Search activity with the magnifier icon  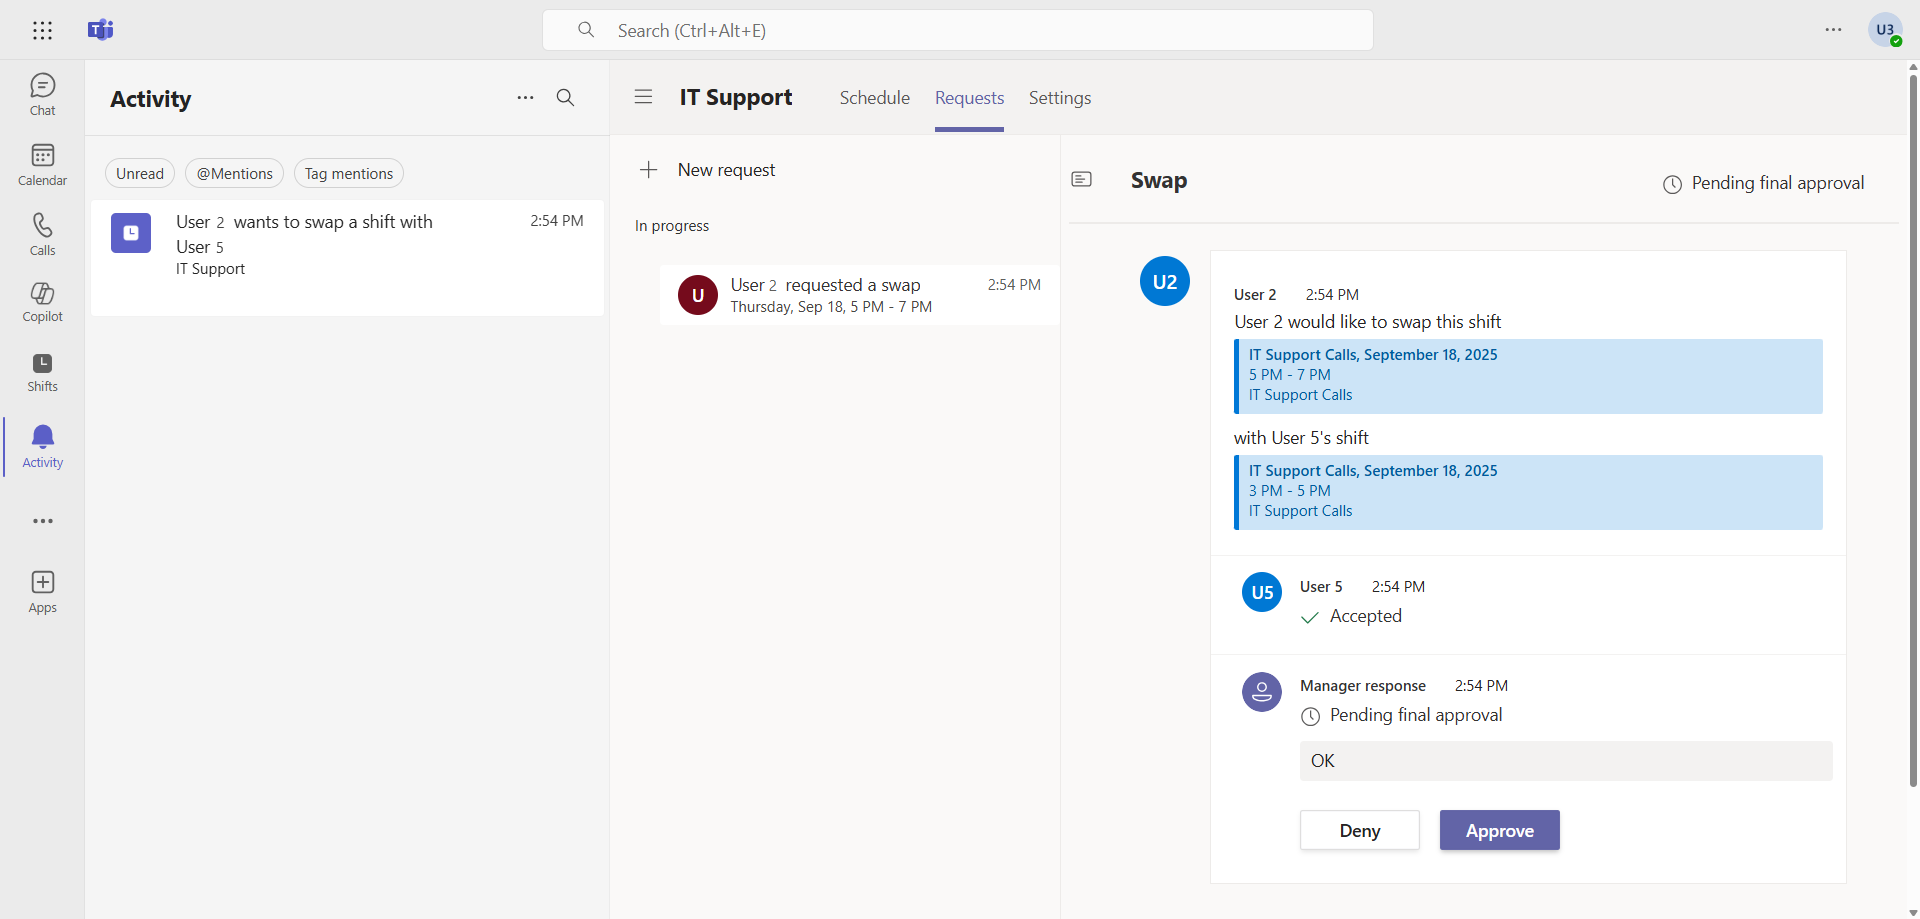pos(565,98)
